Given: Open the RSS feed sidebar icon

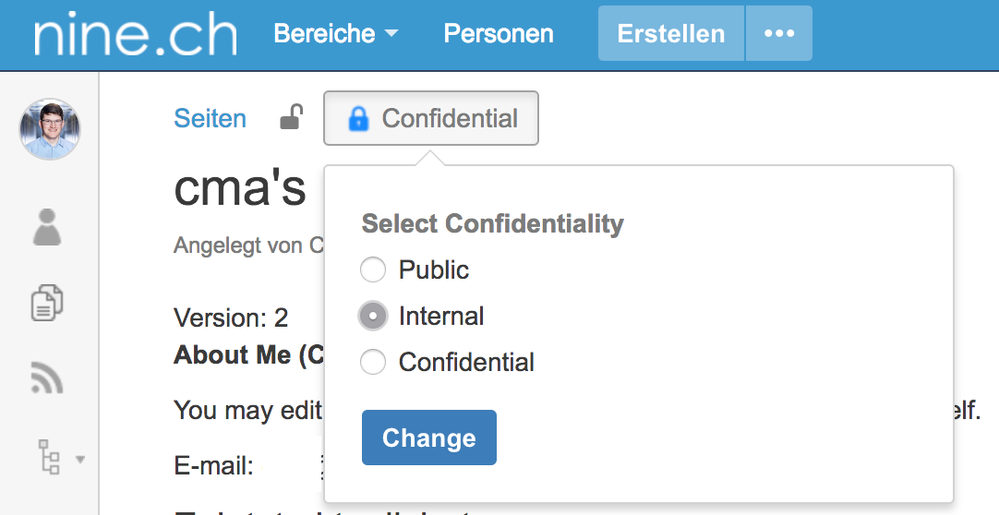Looking at the screenshot, I should [47, 377].
